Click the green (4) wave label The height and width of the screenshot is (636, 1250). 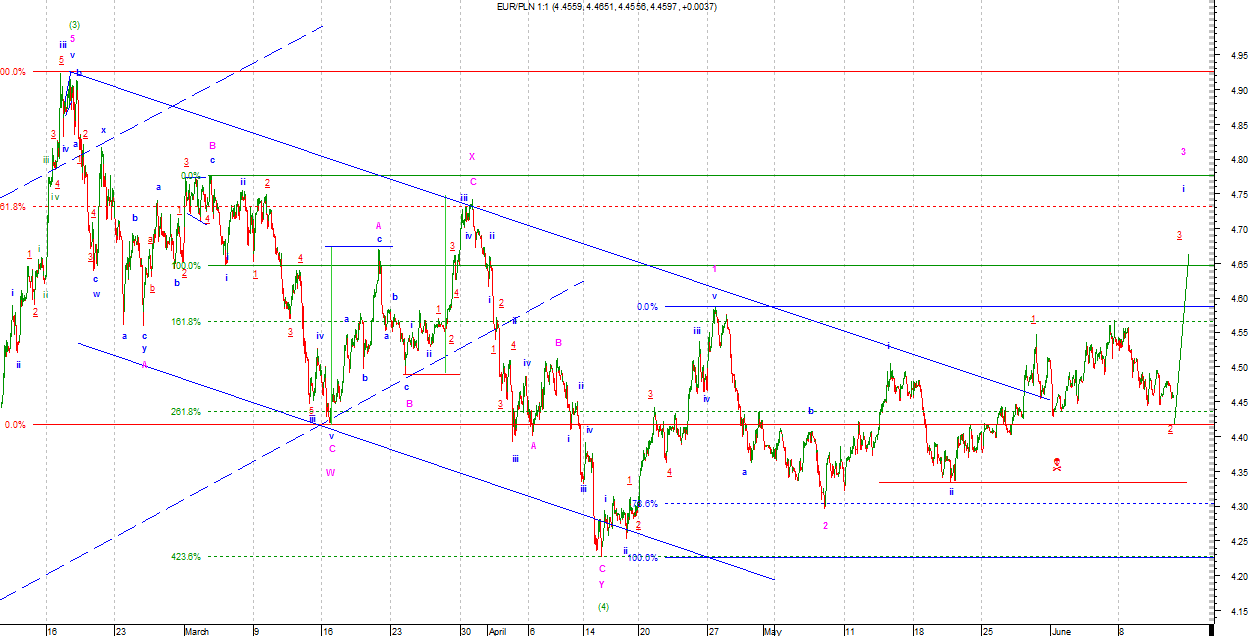[x=603, y=607]
